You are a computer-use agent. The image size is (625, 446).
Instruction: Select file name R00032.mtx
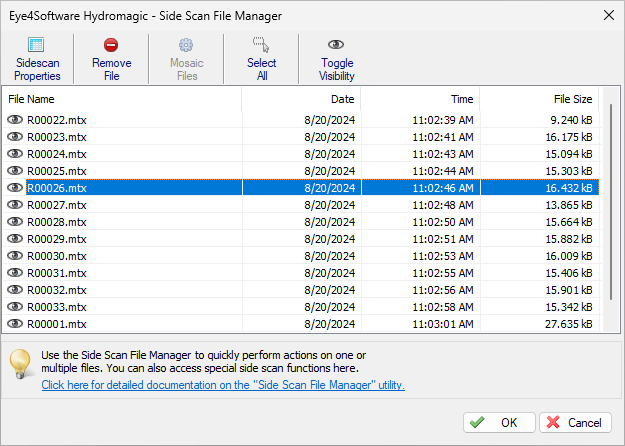(57, 290)
